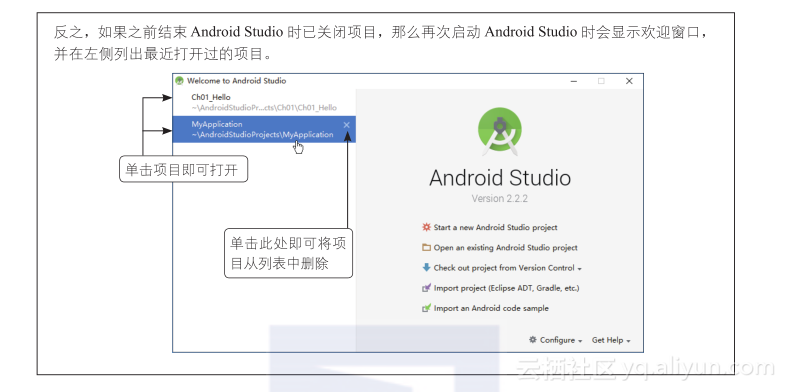This screenshot has width=786, height=392.
Task: Click the MyApplication project path text
Action: (262, 135)
